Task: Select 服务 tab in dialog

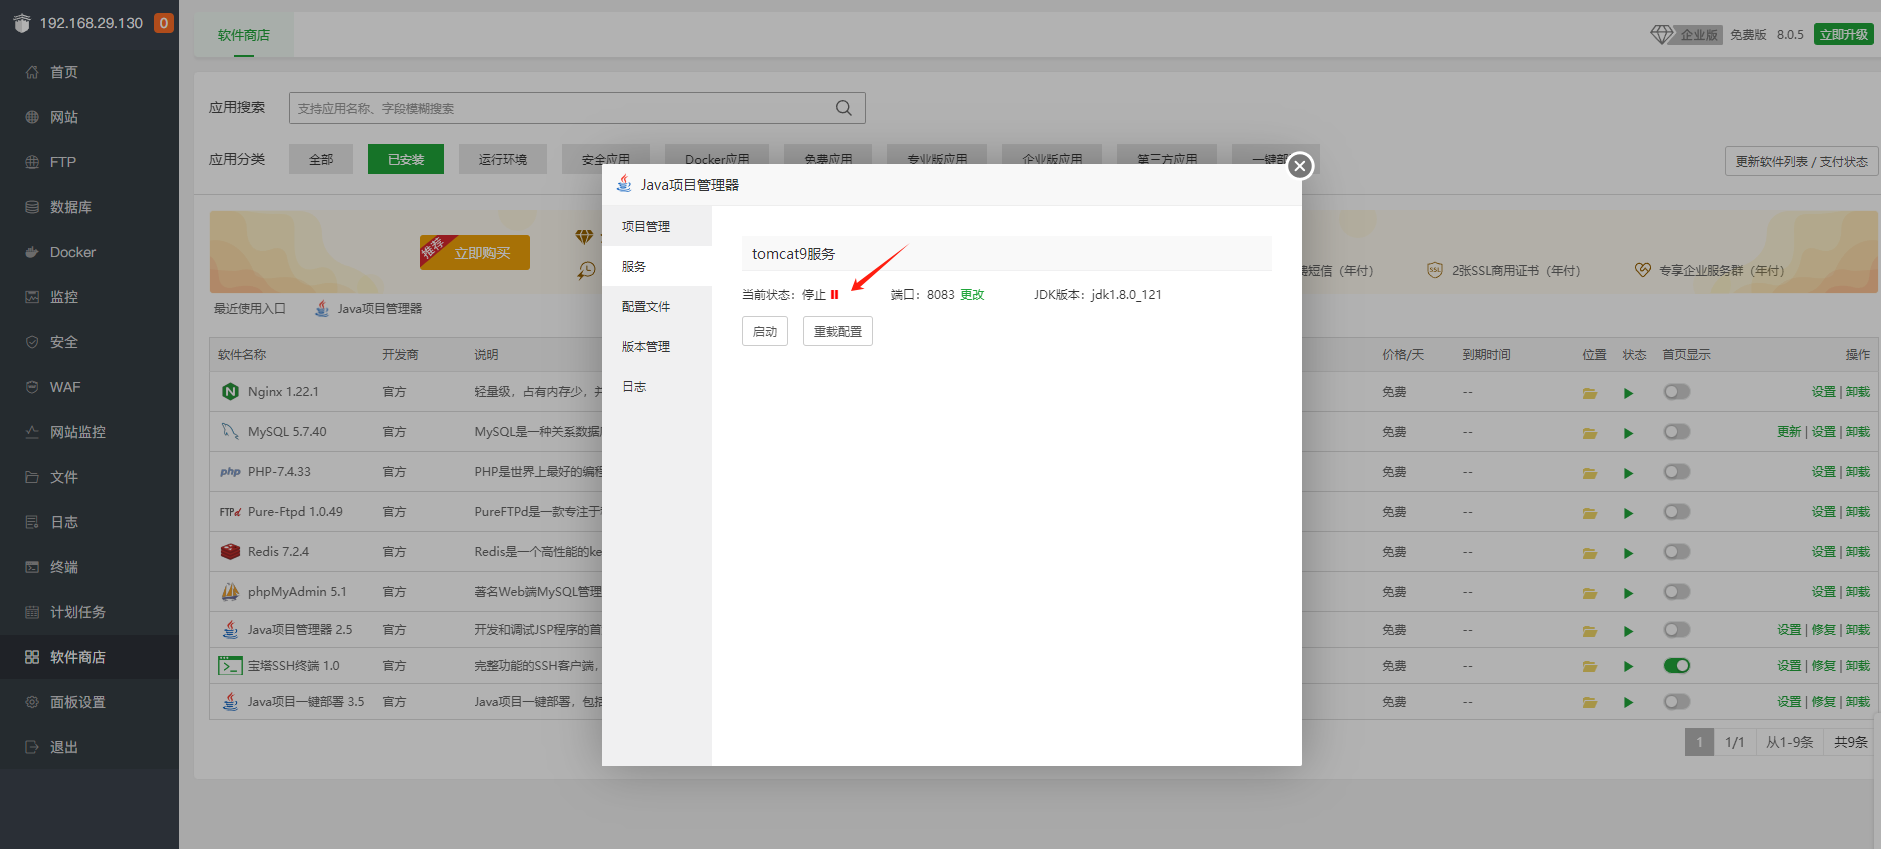Action: [x=656, y=266]
